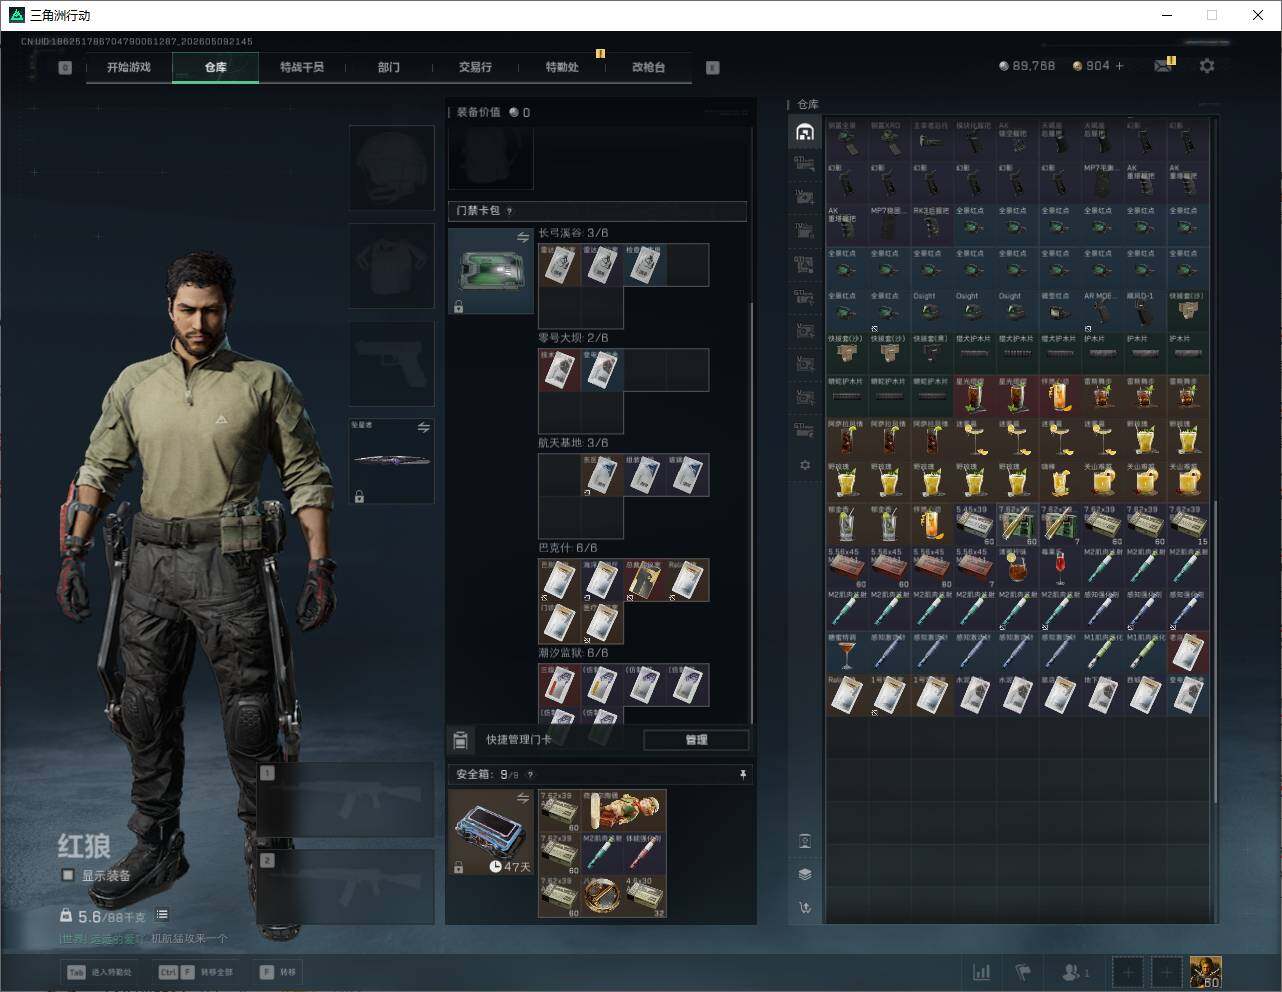
Task: Select the martini cocktail glass item
Action: pyautogui.click(x=846, y=652)
